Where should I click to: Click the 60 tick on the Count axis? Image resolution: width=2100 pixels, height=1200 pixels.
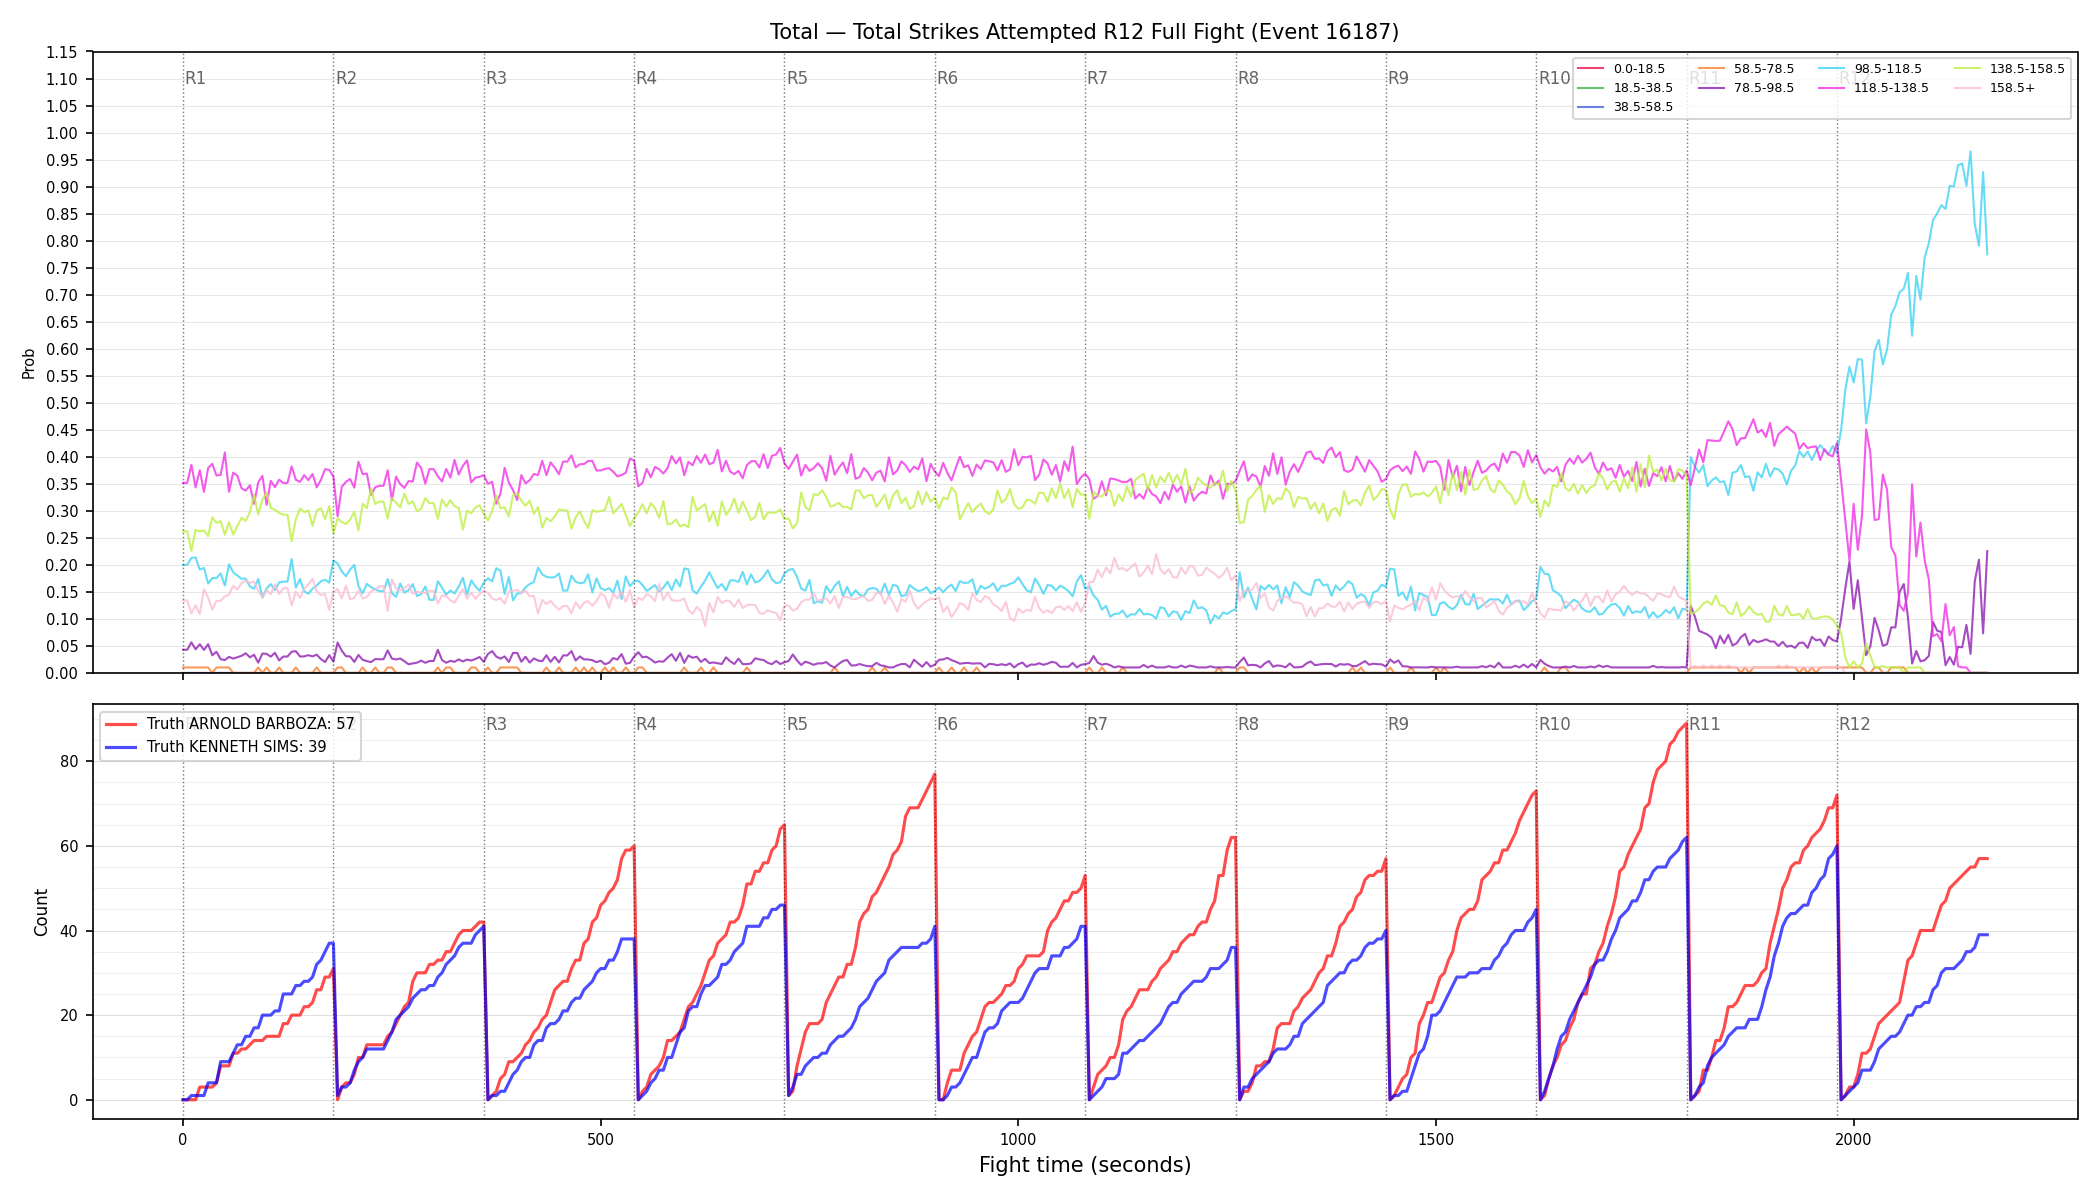point(69,846)
